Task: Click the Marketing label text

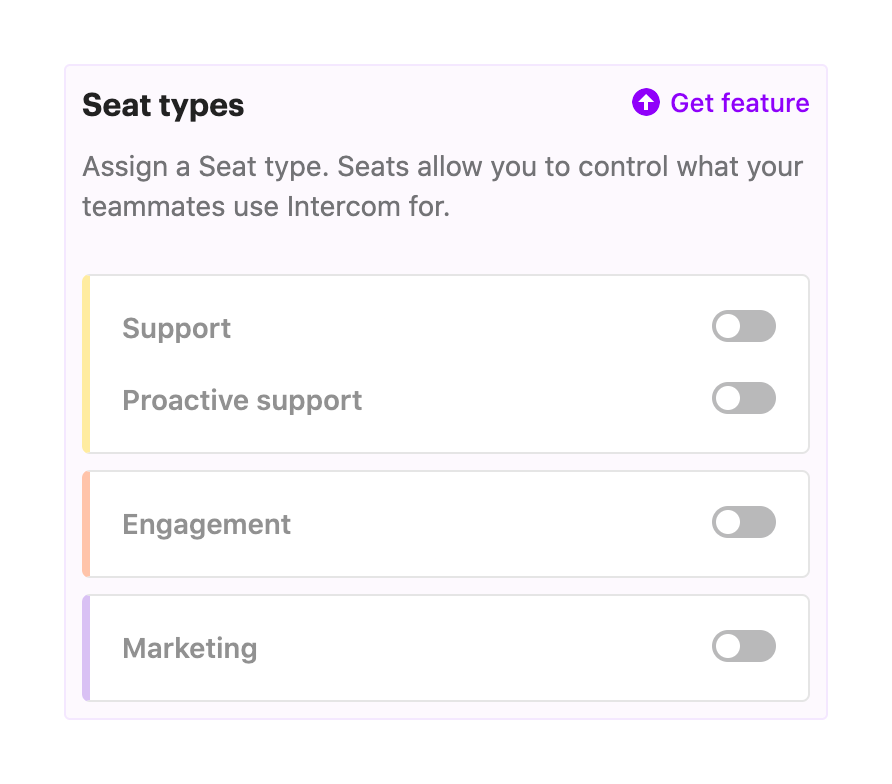Action: 189,648
